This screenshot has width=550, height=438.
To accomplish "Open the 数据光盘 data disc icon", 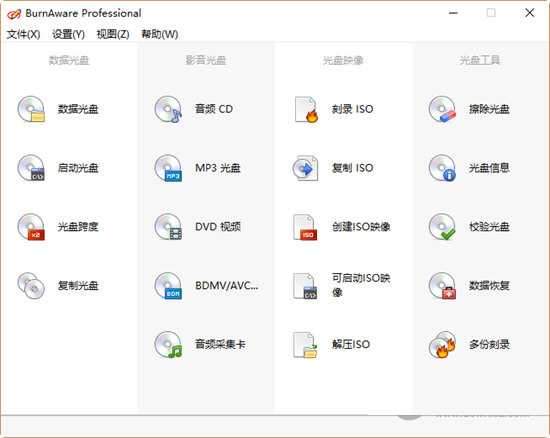I will [x=31, y=109].
